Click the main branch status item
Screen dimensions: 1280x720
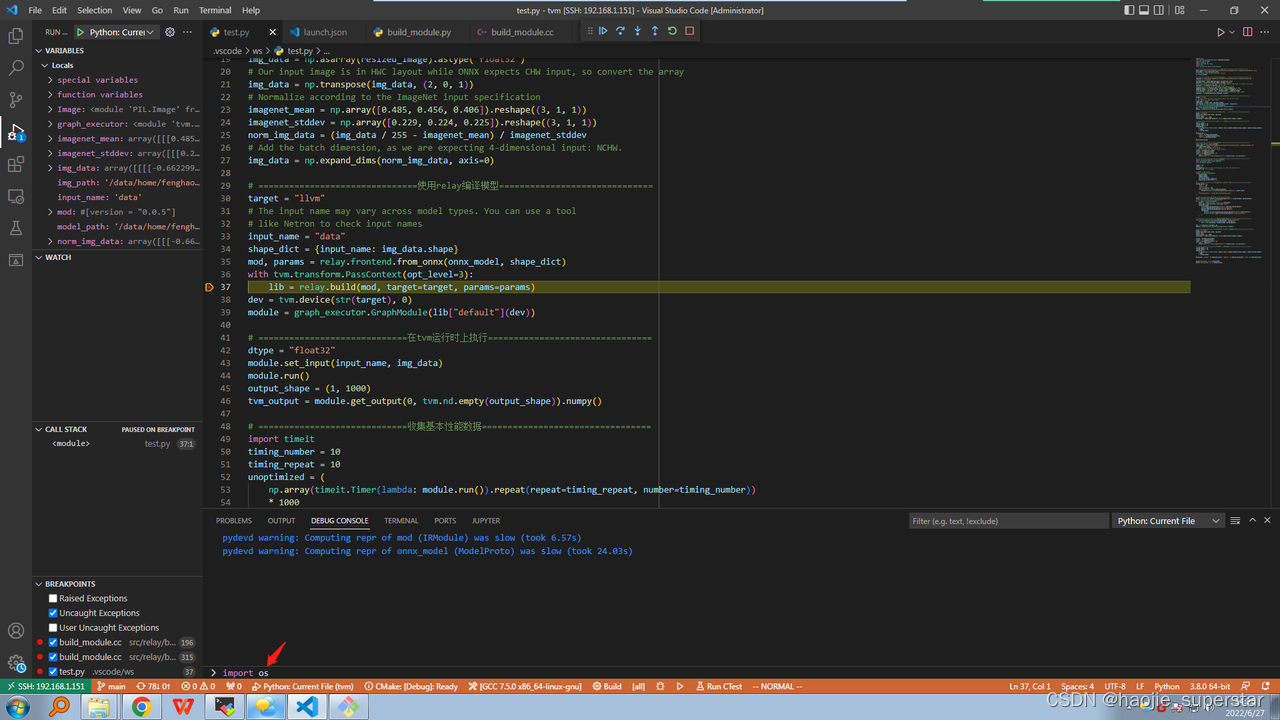pyautogui.click(x=111, y=687)
